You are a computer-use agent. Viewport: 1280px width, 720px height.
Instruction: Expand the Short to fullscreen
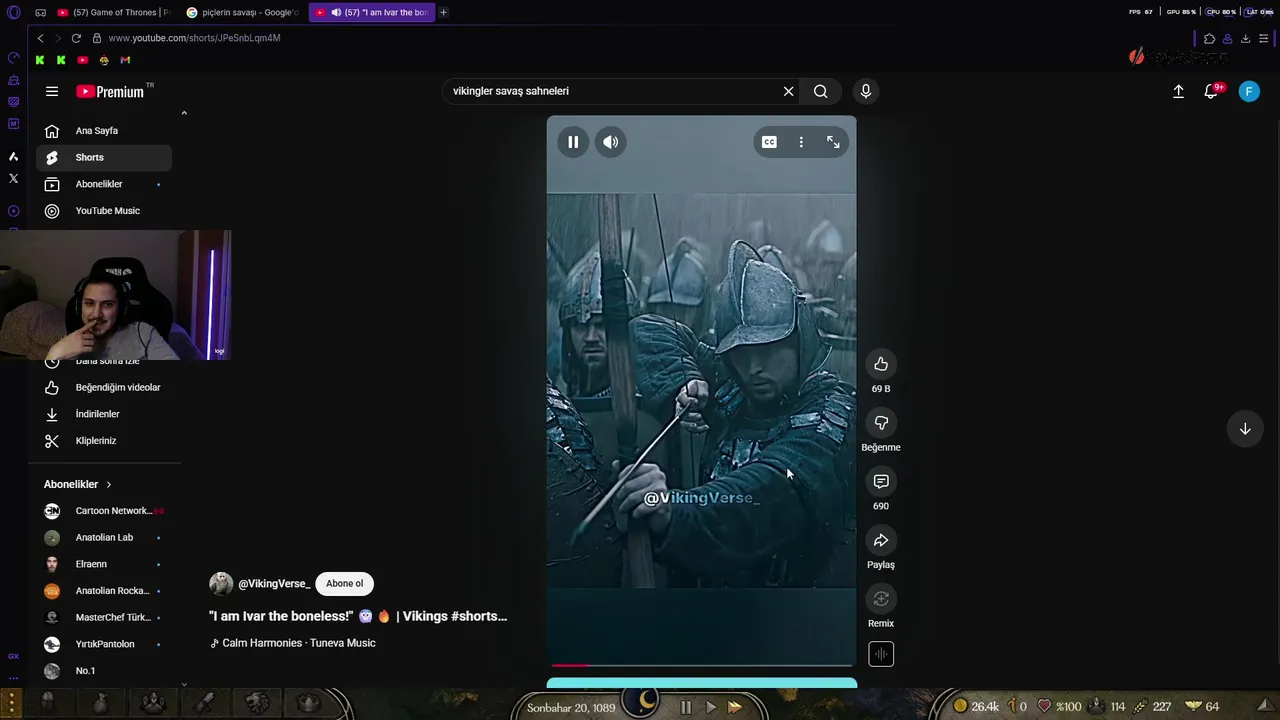[833, 142]
